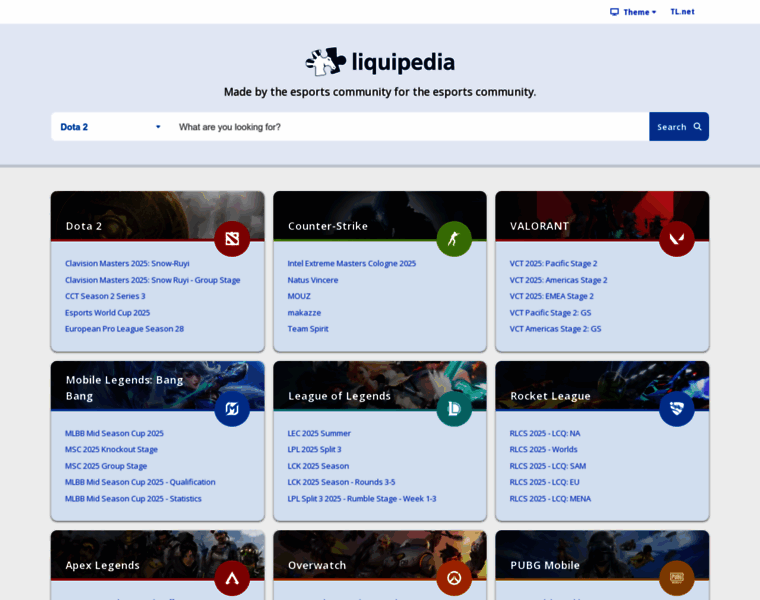Open the Theme dropdown menu

[x=633, y=12]
